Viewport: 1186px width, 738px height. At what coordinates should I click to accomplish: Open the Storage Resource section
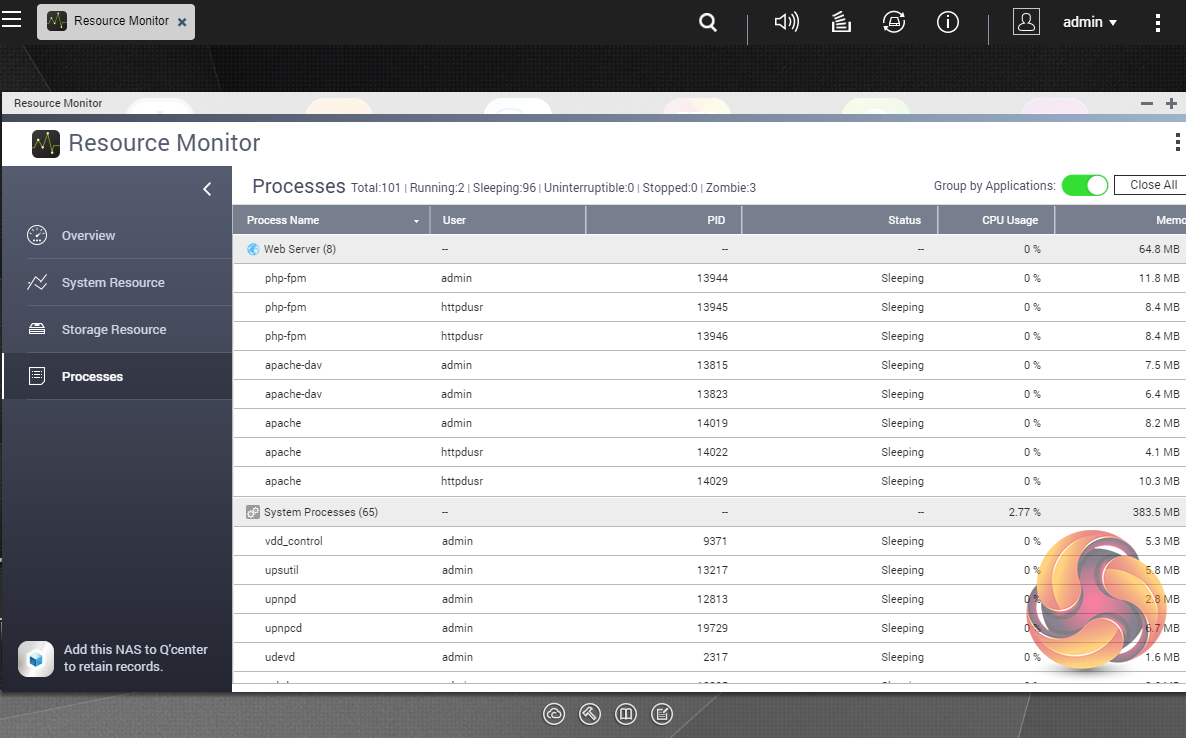[113, 330]
